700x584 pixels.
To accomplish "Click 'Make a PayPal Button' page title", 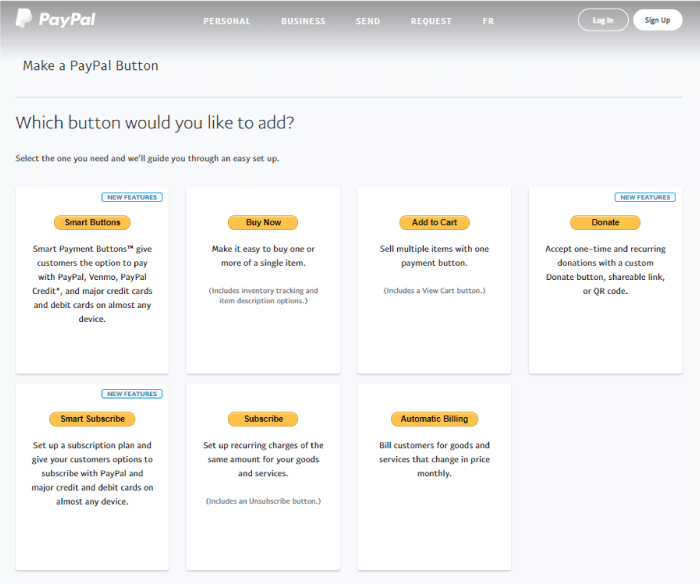I will (x=91, y=66).
